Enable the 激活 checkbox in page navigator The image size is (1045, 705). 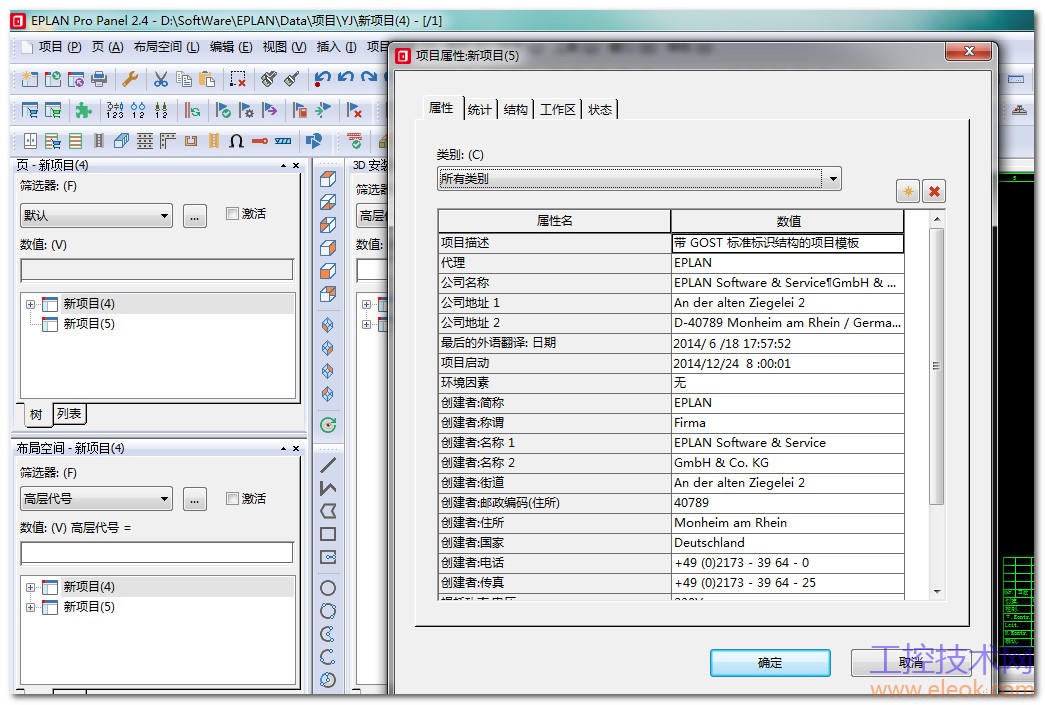pos(232,213)
